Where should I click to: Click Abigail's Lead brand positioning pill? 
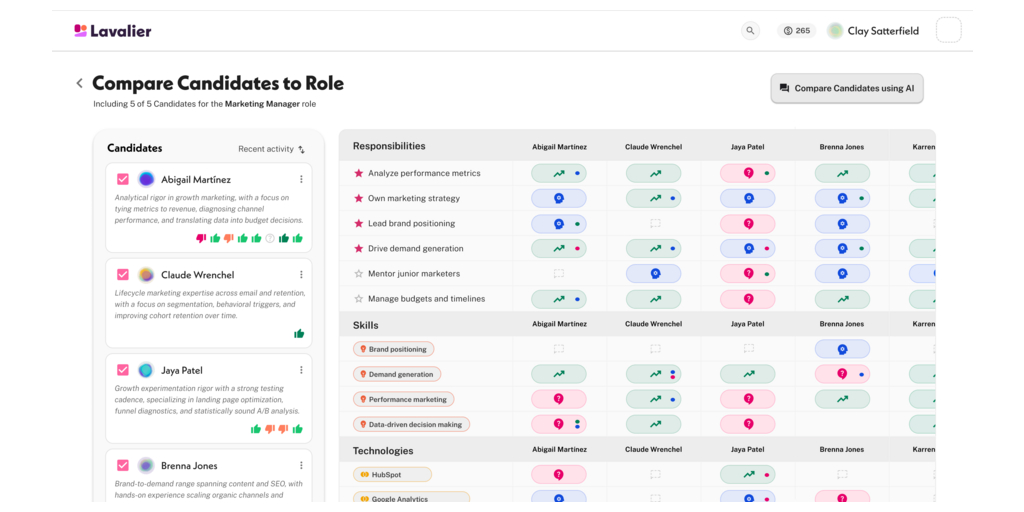click(x=558, y=223)
